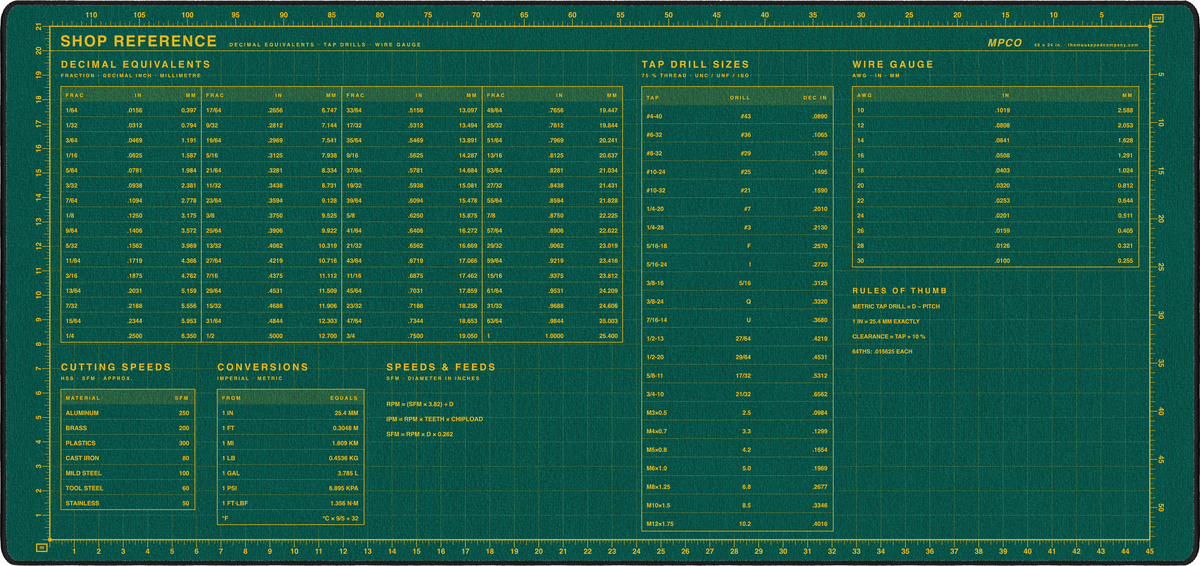Click the '6.895 KPA' conversion value
1200x566 pixels.
[342, 488]
